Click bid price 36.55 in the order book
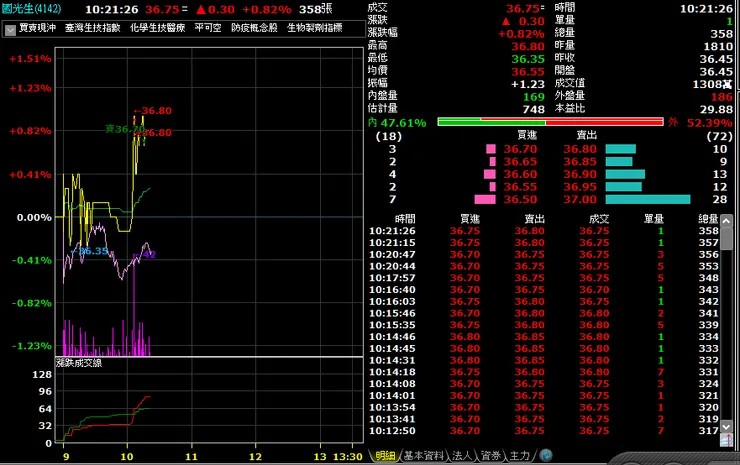Viewport: 740px width, 465px height. 520,187
